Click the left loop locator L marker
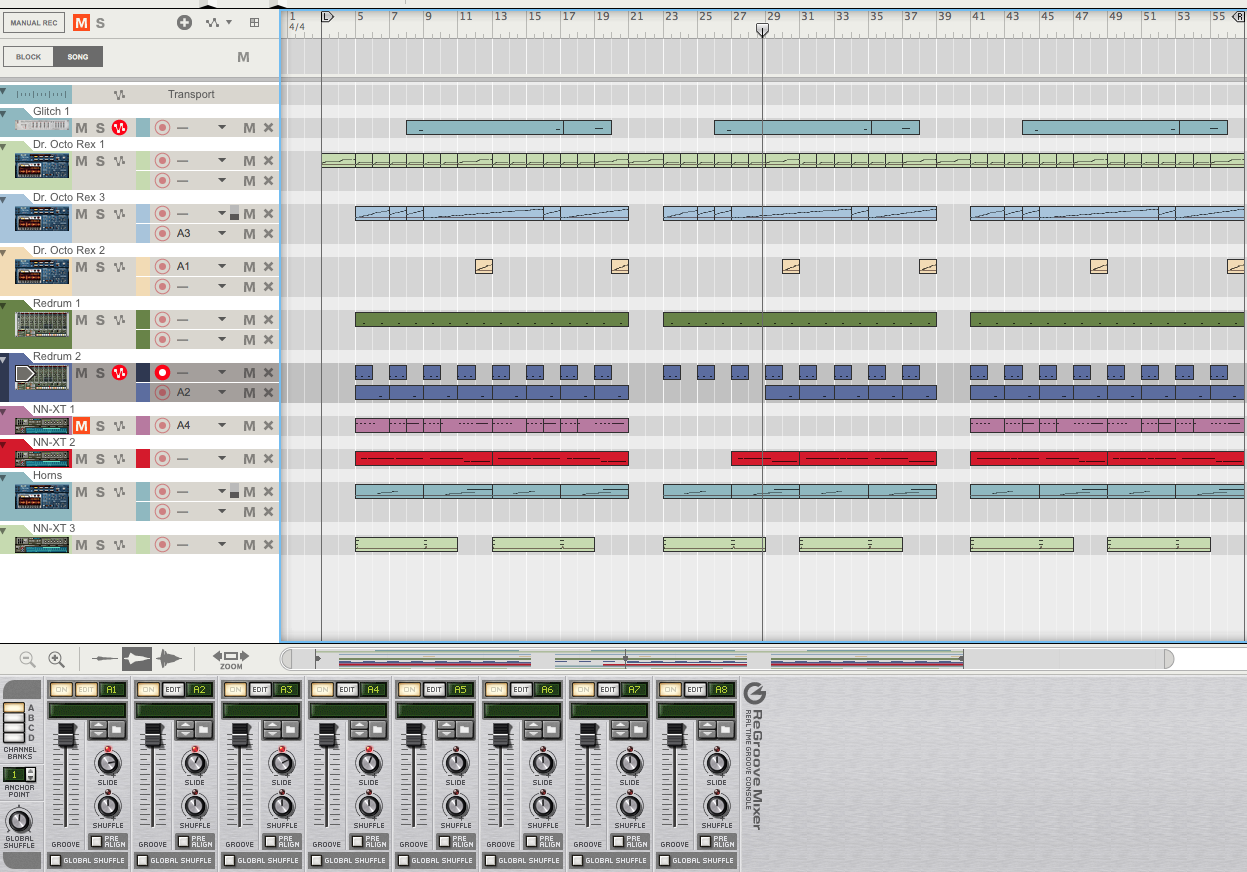The width and height of the screenshot is (1247, 872). coord(327,17)
